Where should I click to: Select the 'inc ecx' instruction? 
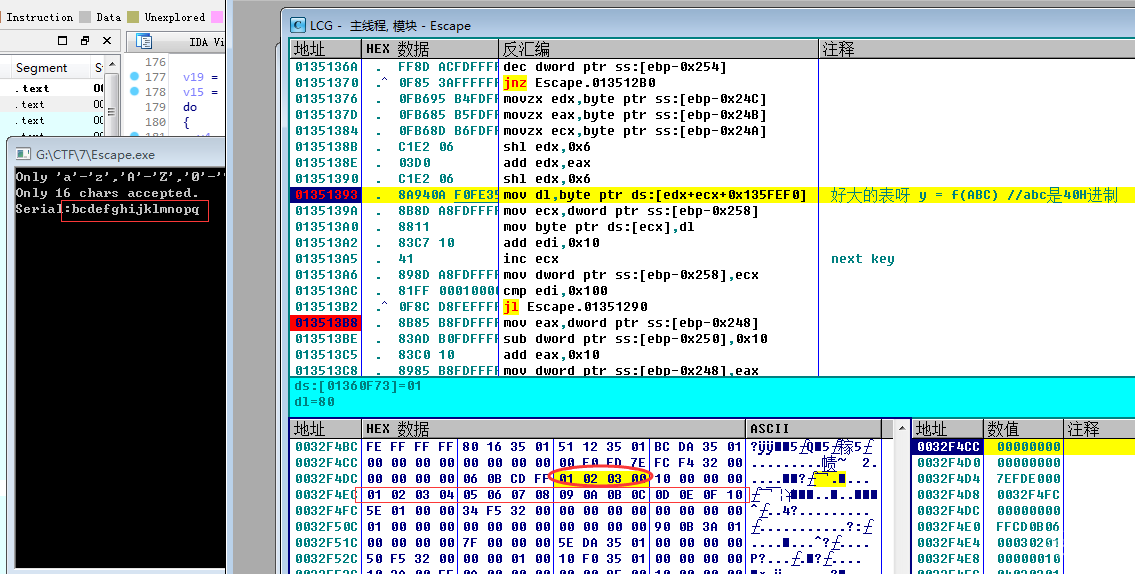tap(531, 259)
